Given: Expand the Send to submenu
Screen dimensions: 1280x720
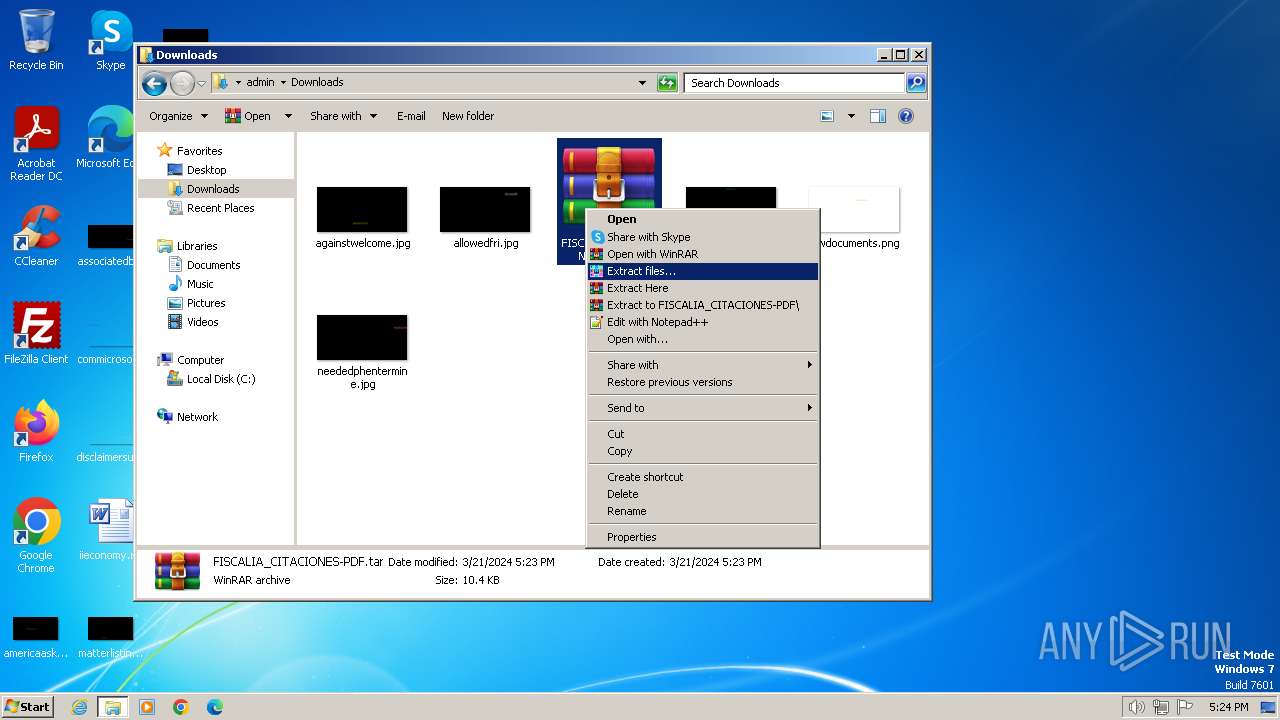Looking at the screenshot, I should tap(702, 408).
